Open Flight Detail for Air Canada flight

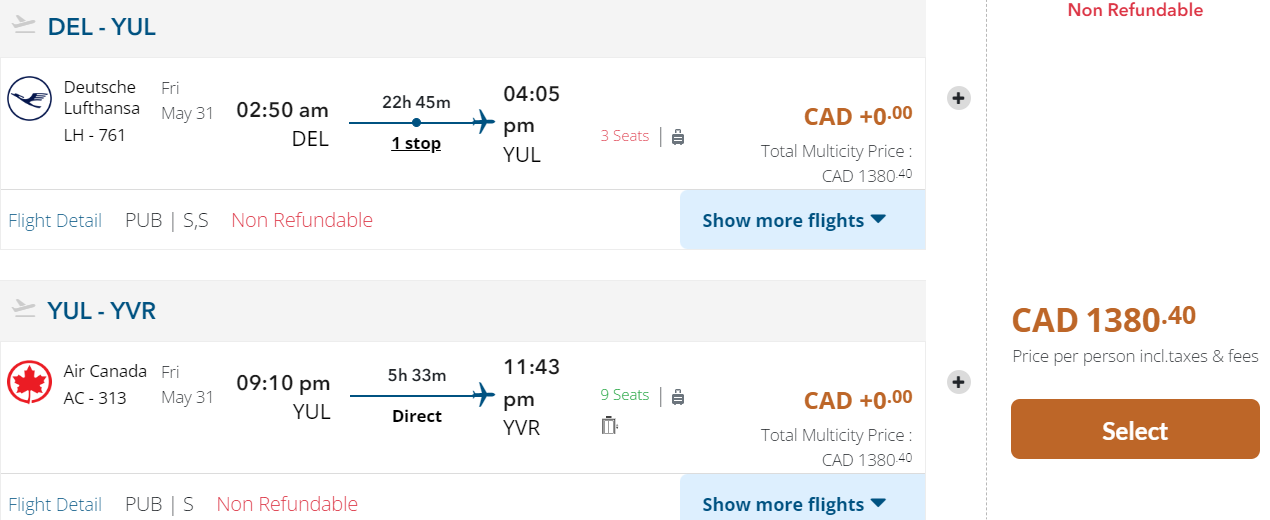pyautogui.click(x=55, y=505)
